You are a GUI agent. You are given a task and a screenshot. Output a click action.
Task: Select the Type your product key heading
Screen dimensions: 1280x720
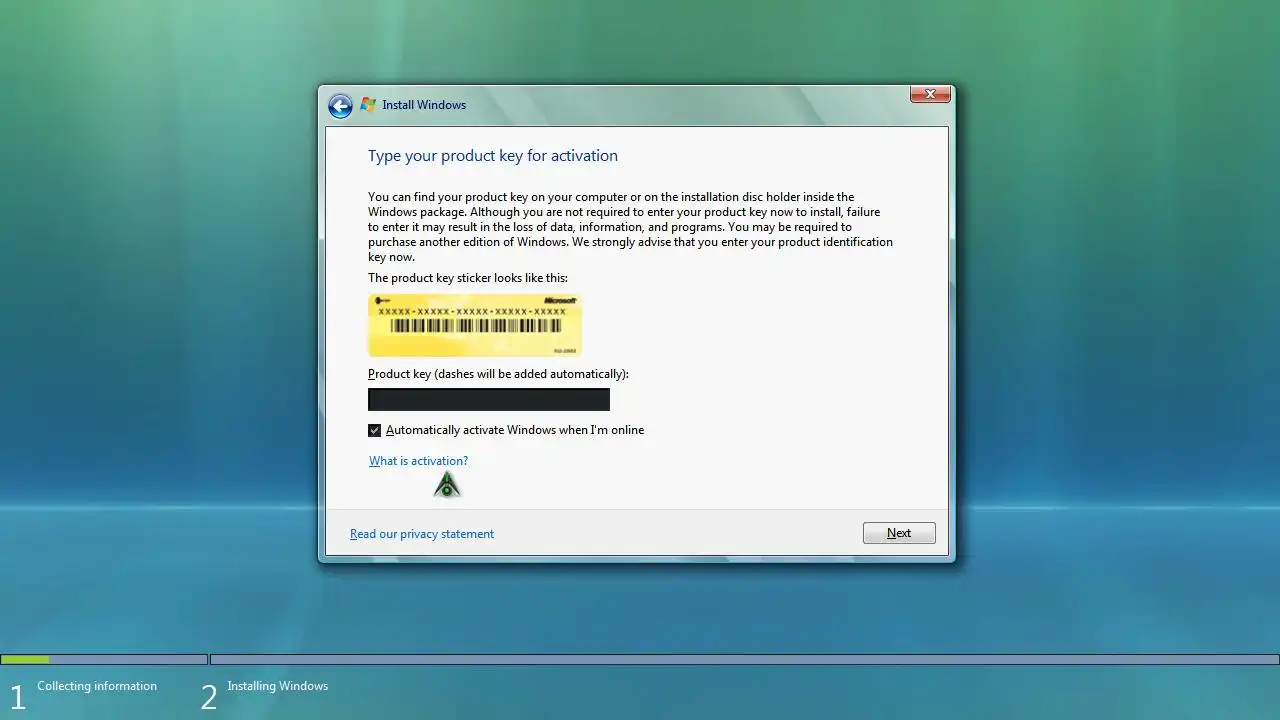pos(493,156)
